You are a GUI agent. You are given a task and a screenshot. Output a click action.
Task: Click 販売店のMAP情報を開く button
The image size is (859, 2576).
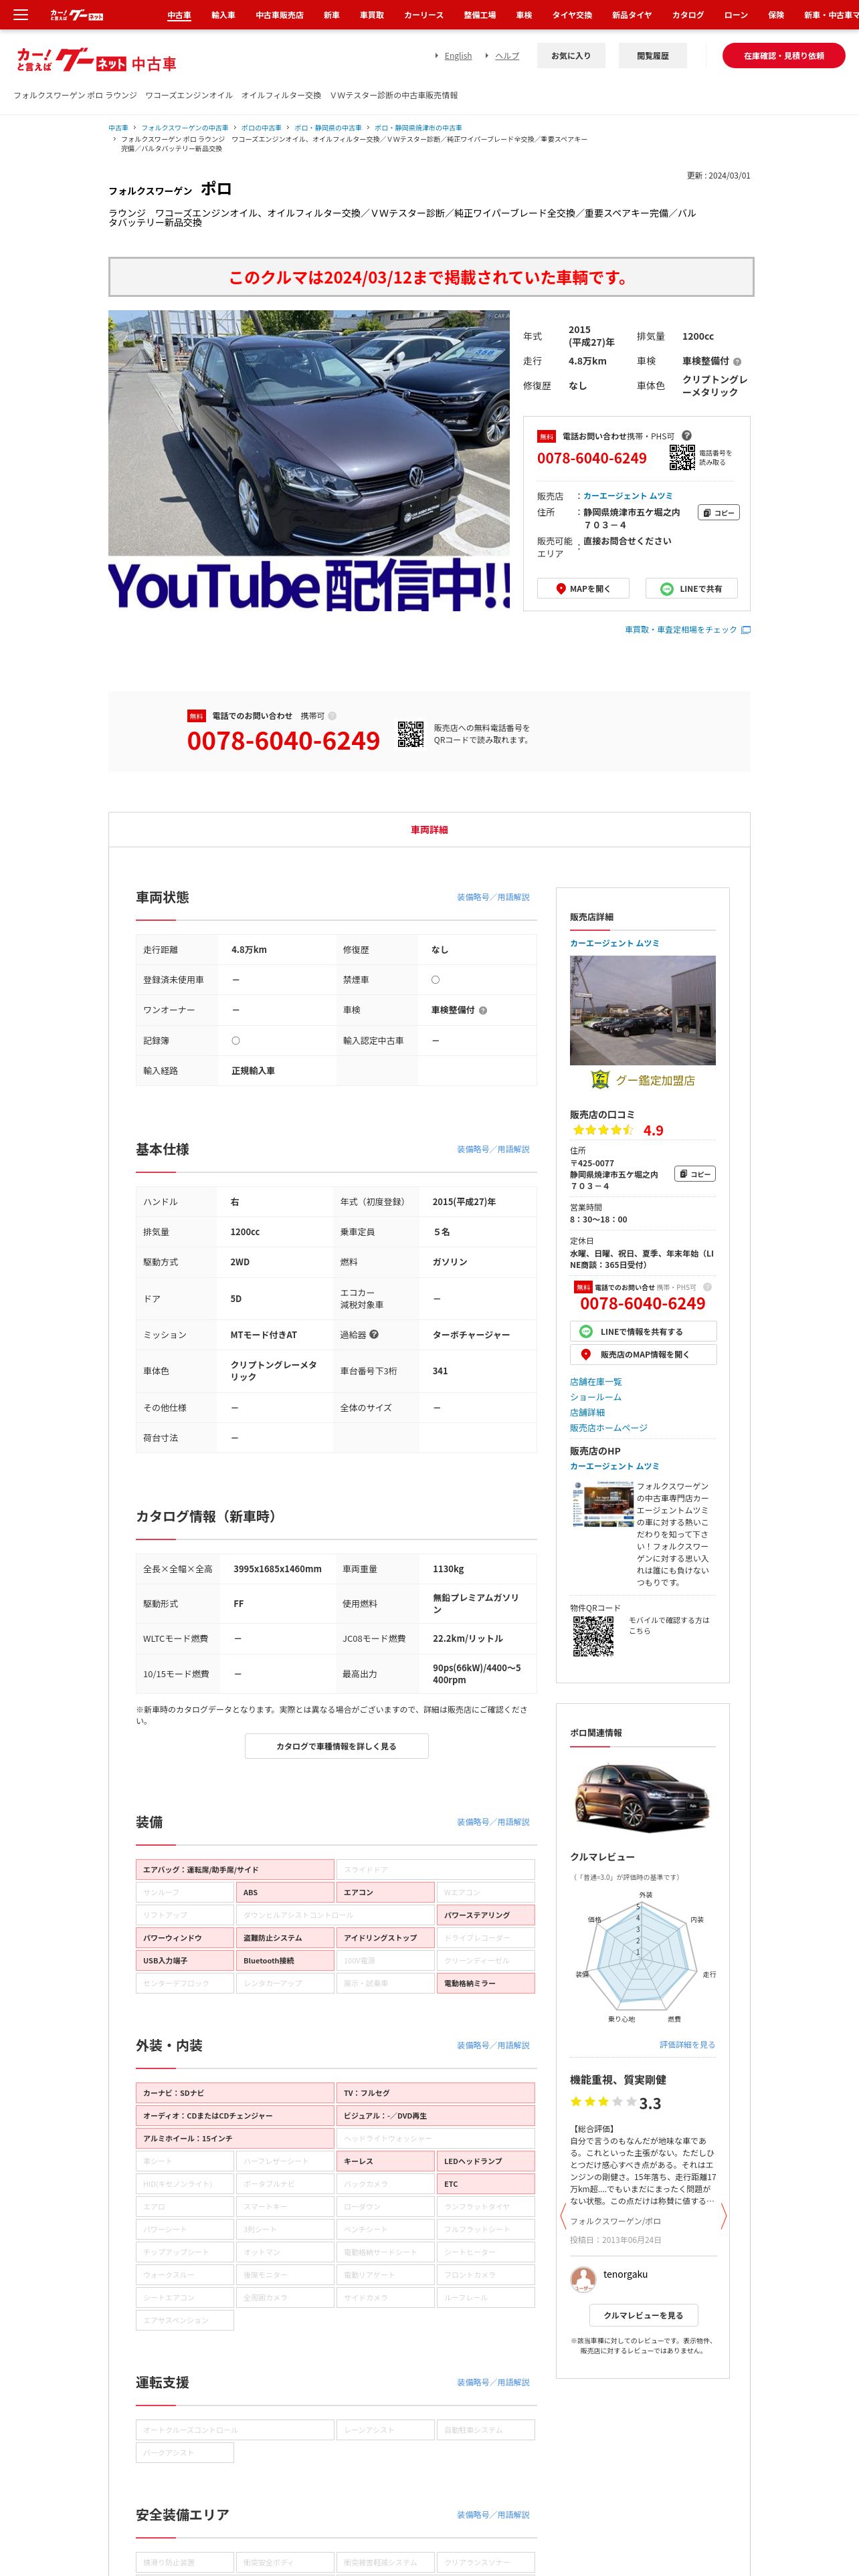pyautogui.click(x=643, y=1355)
